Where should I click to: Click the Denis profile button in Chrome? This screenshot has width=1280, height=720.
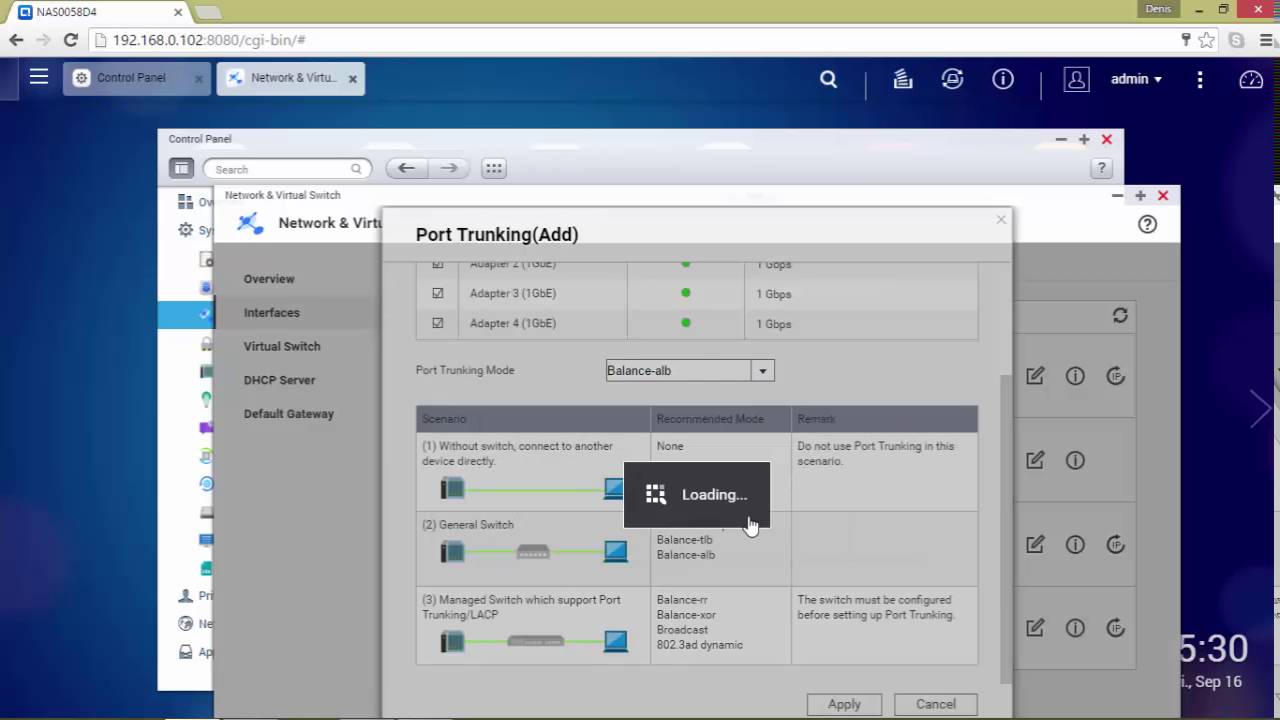tap(1158, 9)
